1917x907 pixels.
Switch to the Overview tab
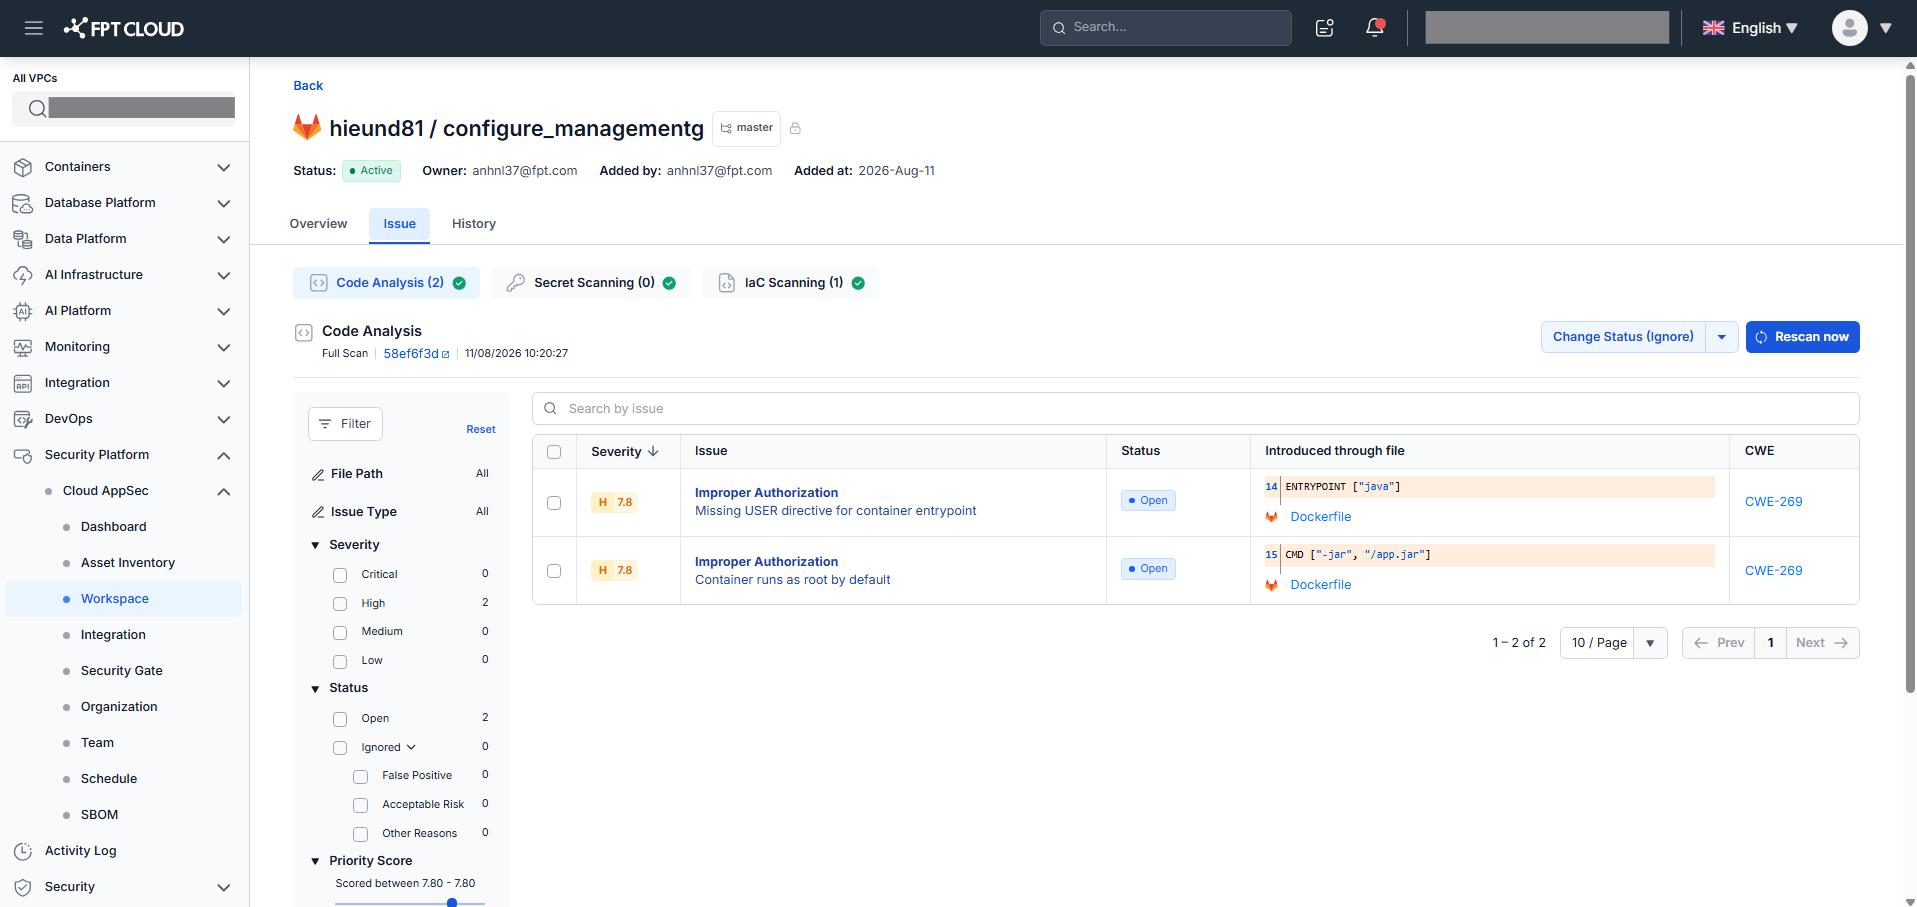tap(318, 224)
